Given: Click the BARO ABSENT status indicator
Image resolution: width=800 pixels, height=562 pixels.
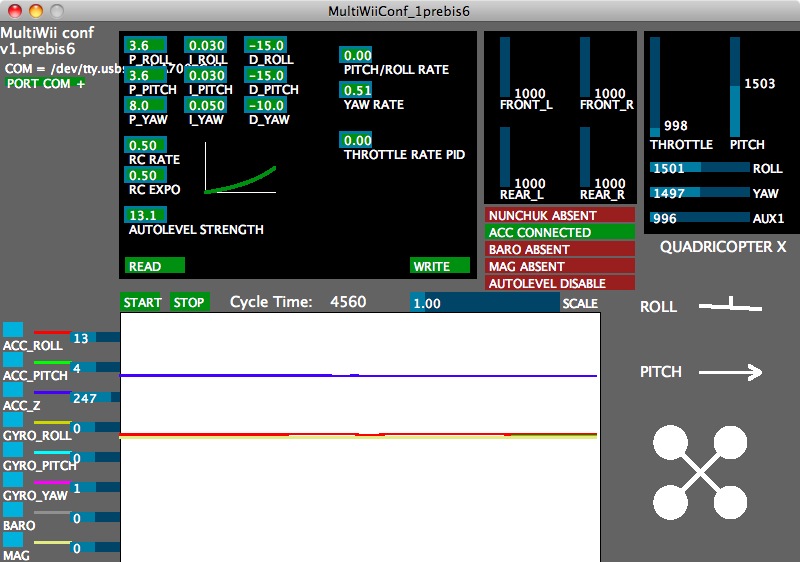Looking at the screenshot, I should click(560, 249).
